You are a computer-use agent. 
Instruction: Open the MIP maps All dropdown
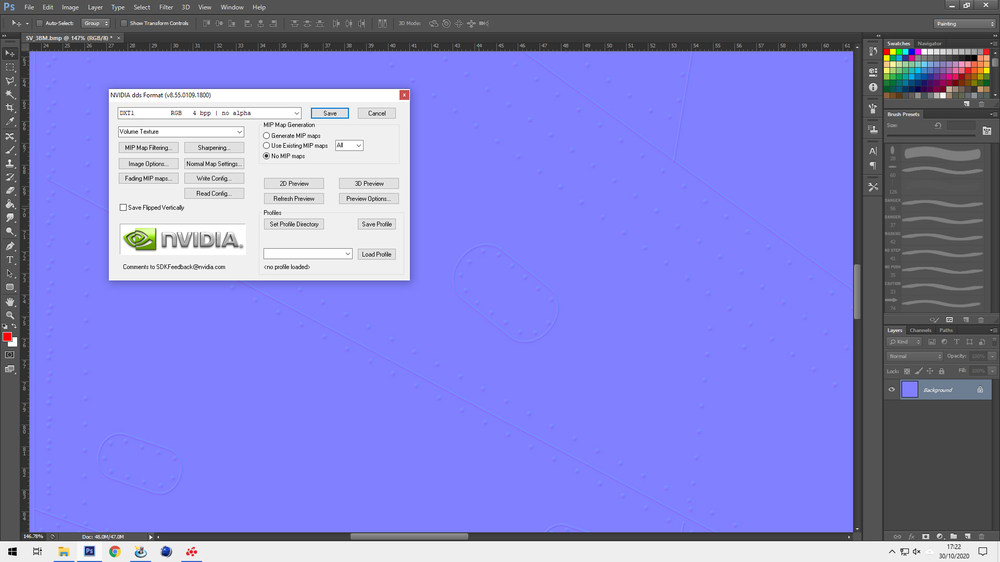point(349,145)
